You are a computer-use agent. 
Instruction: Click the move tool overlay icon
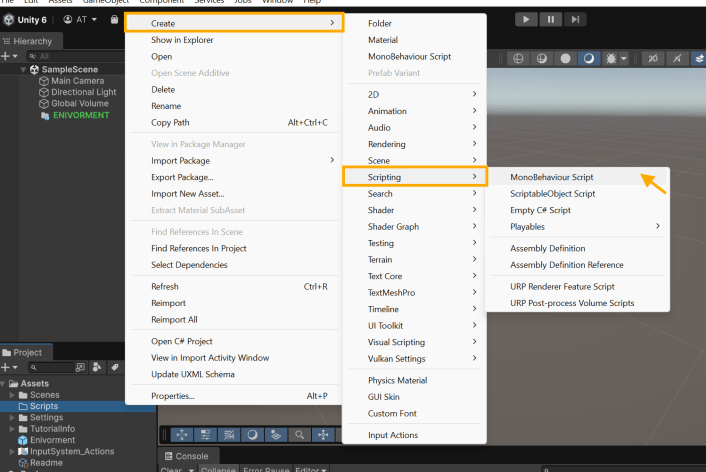tap(182, 435)
